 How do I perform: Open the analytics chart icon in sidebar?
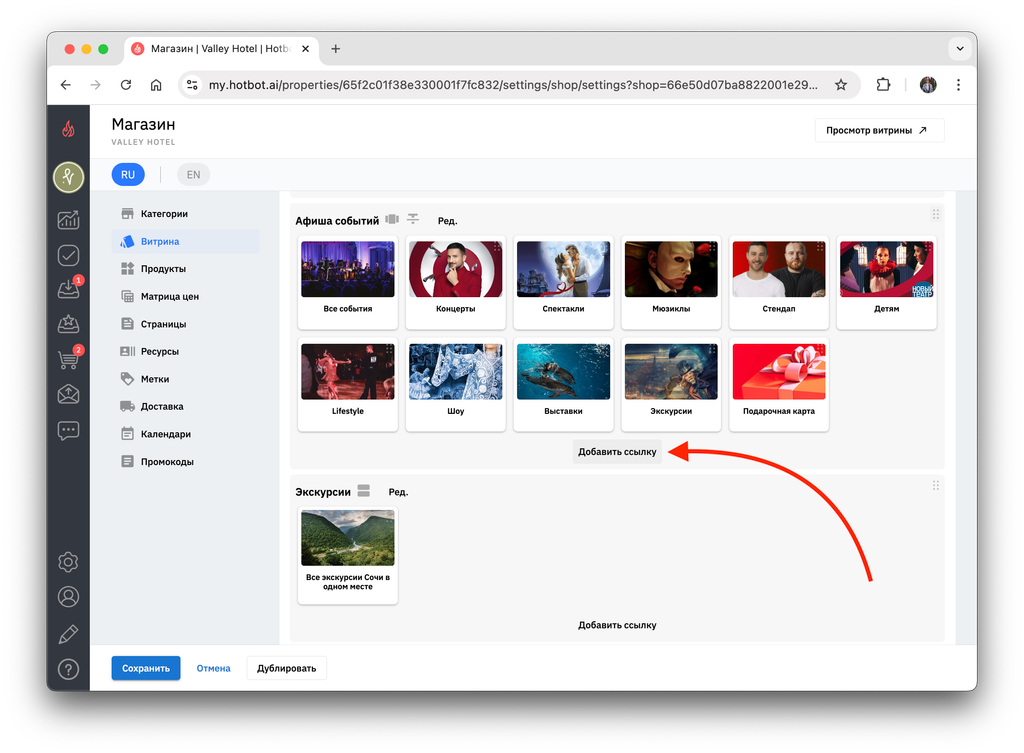(69, 220)
